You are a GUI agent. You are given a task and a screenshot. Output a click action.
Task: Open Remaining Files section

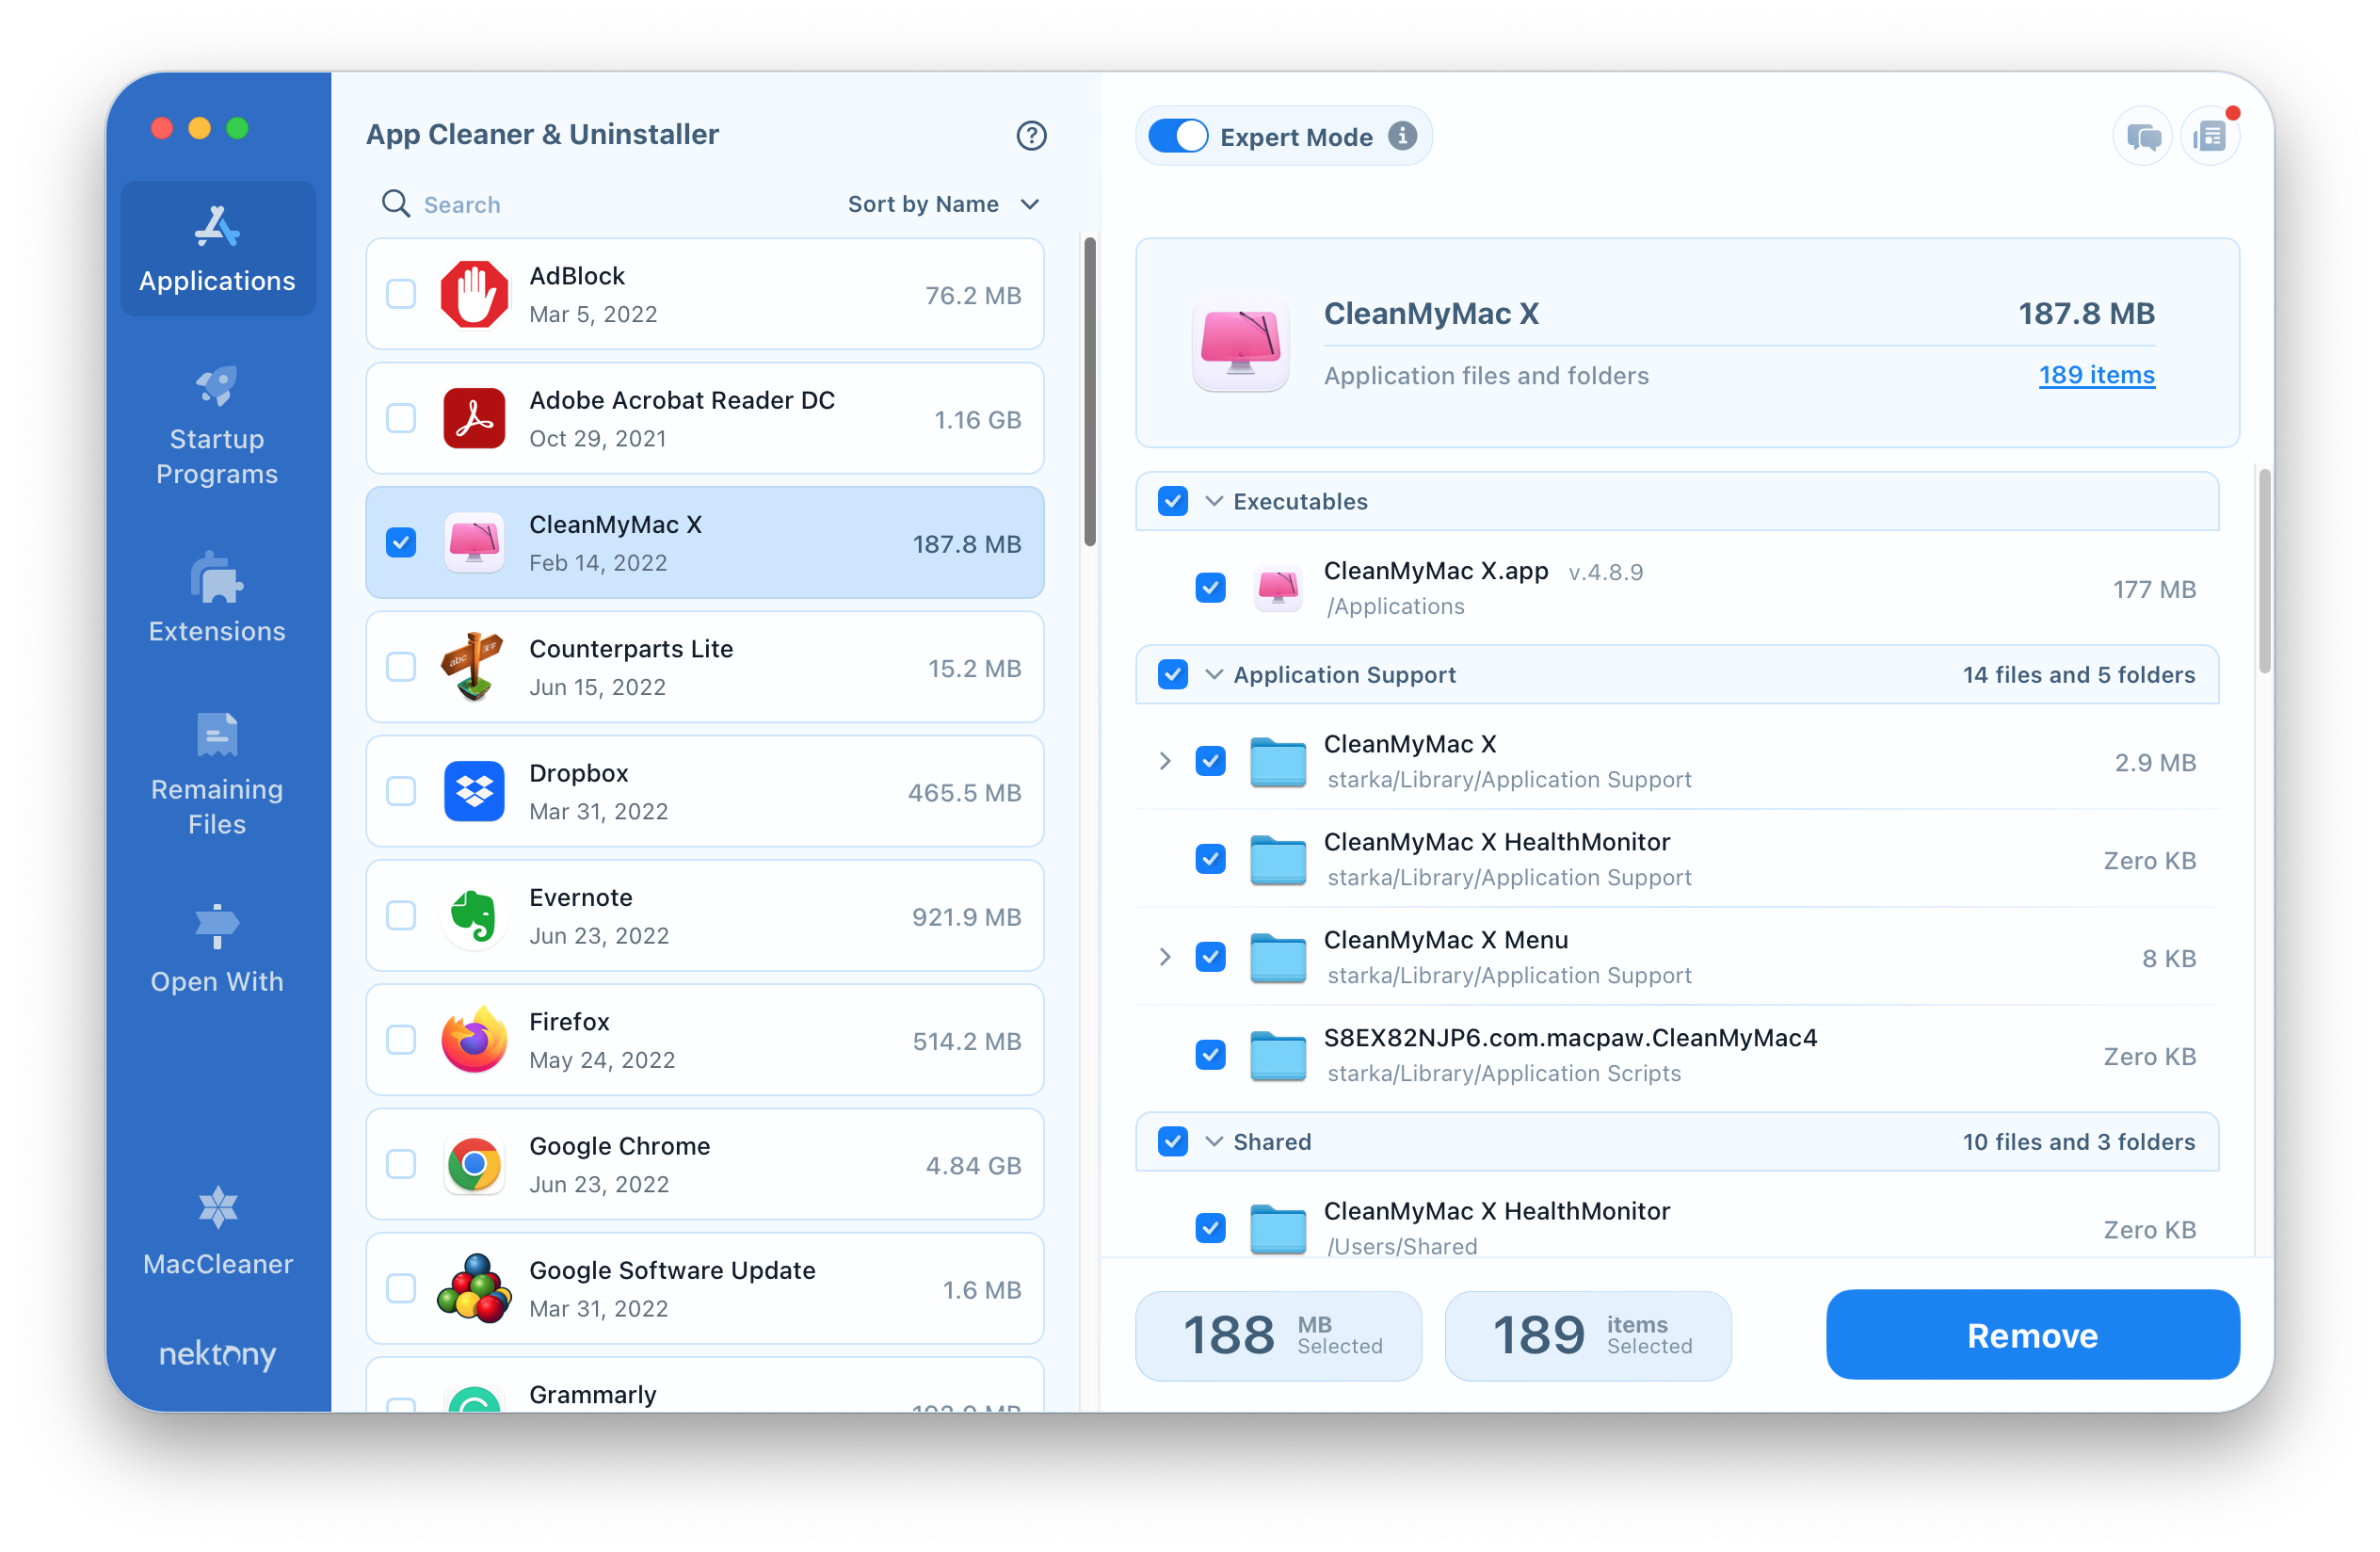tap(215, 782)
